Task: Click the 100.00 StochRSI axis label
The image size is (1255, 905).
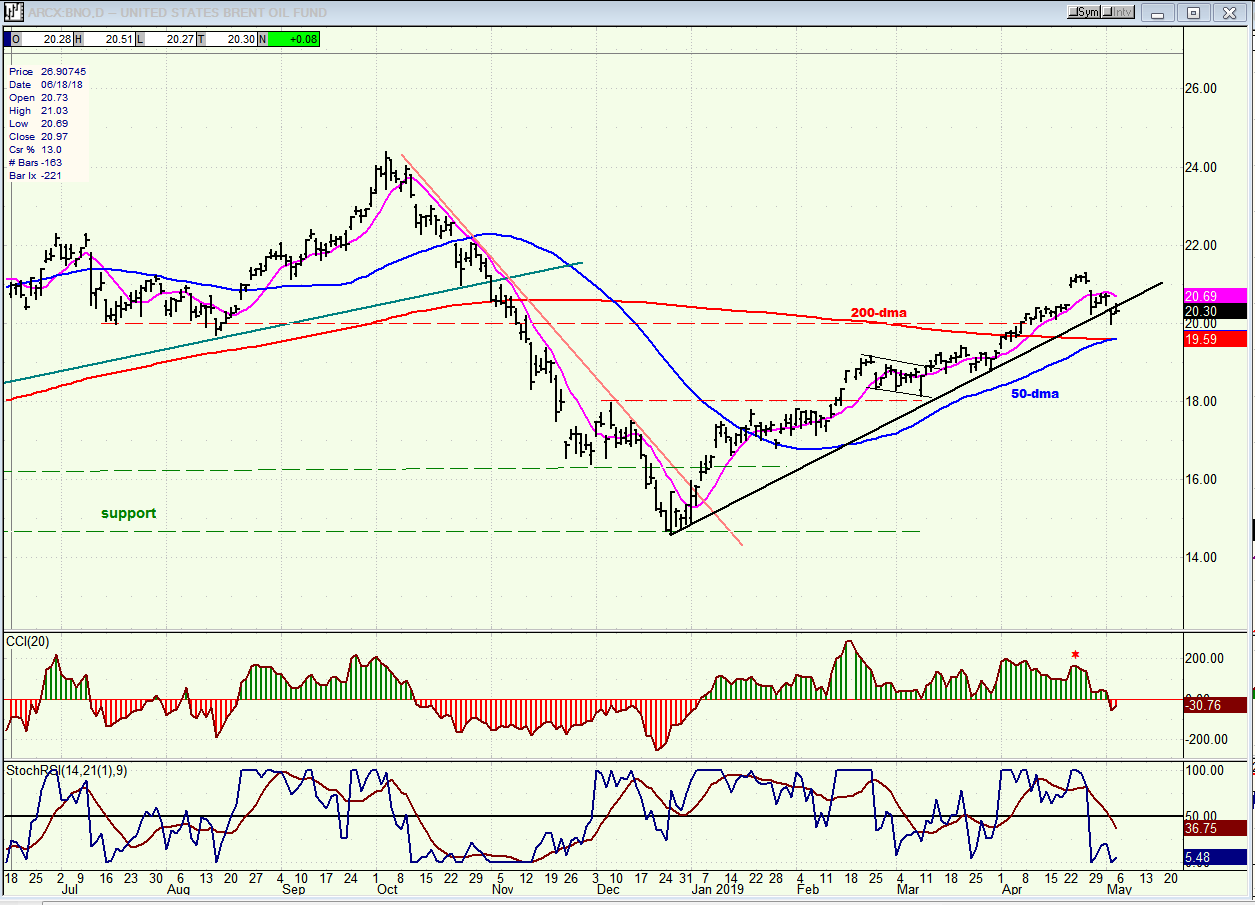Action: point(1205,771)
